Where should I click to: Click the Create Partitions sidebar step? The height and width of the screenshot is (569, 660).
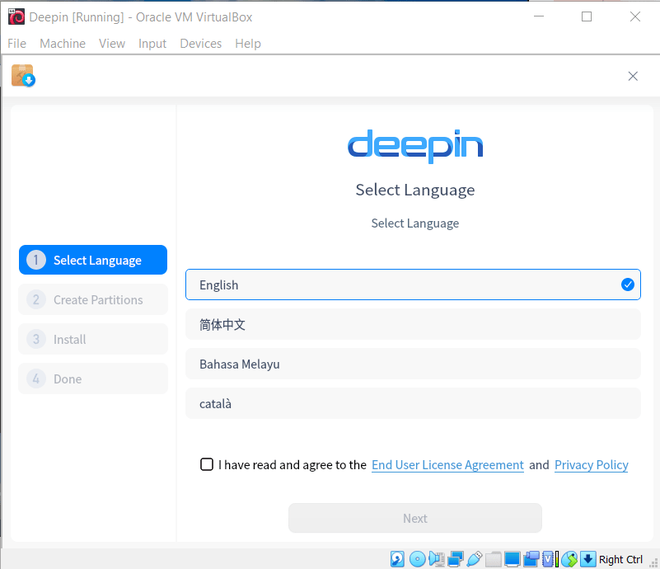93,300
